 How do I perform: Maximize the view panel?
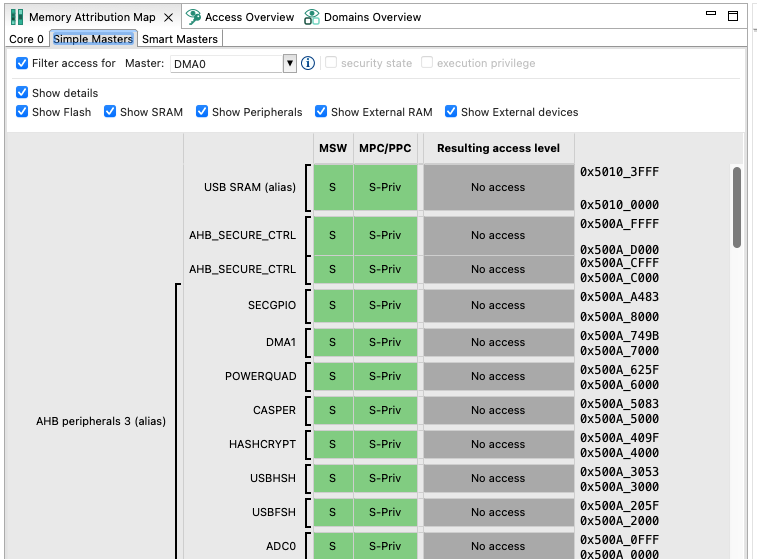tap(733, 16)
